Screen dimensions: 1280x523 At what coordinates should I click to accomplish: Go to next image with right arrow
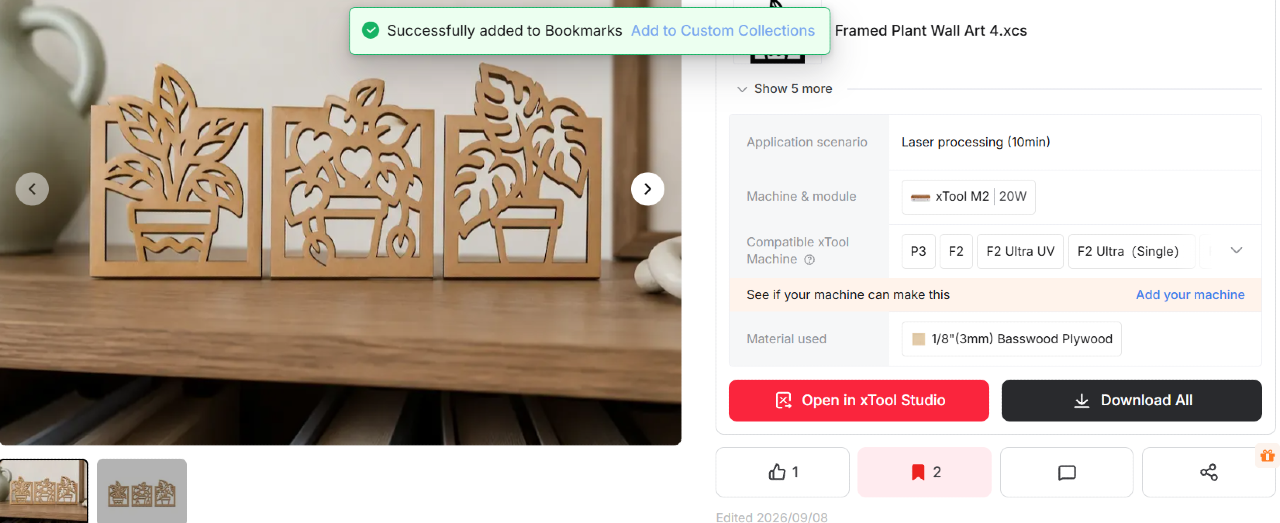point(648,188)
